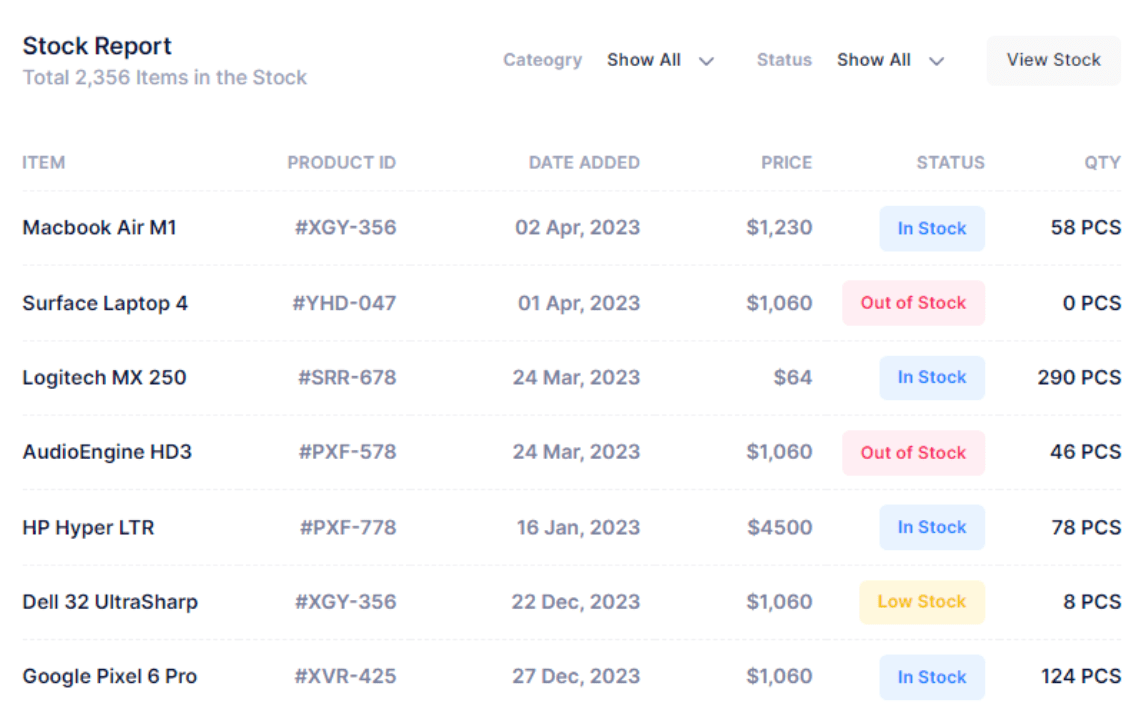Open the Status Show All dropdown
The height and width of the screenshot is (726, 1144).
tap(890, 61)
